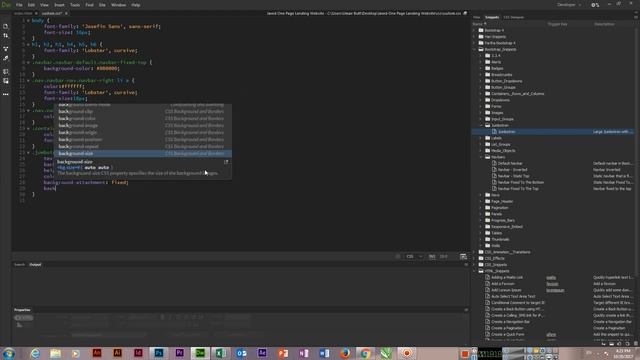Image resolution: width=640 pixels, height=360 pixels.
Task: Select background-image from the code hints
Action: point(143,125)
